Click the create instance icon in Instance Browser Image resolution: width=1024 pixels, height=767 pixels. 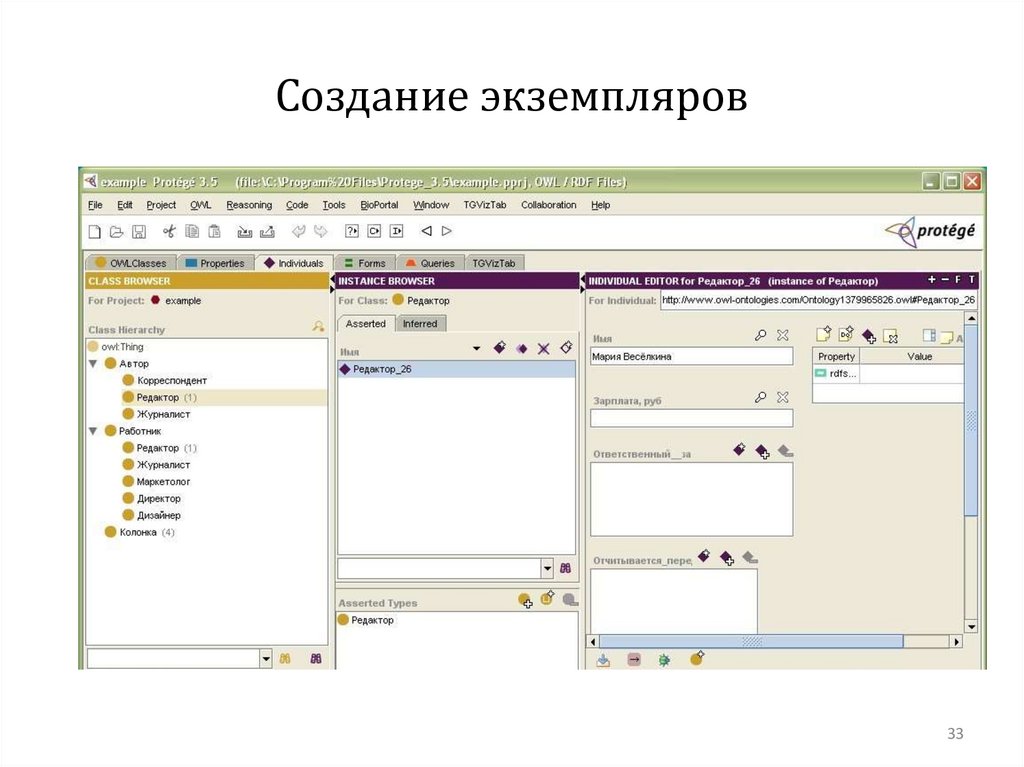[500, 348]
